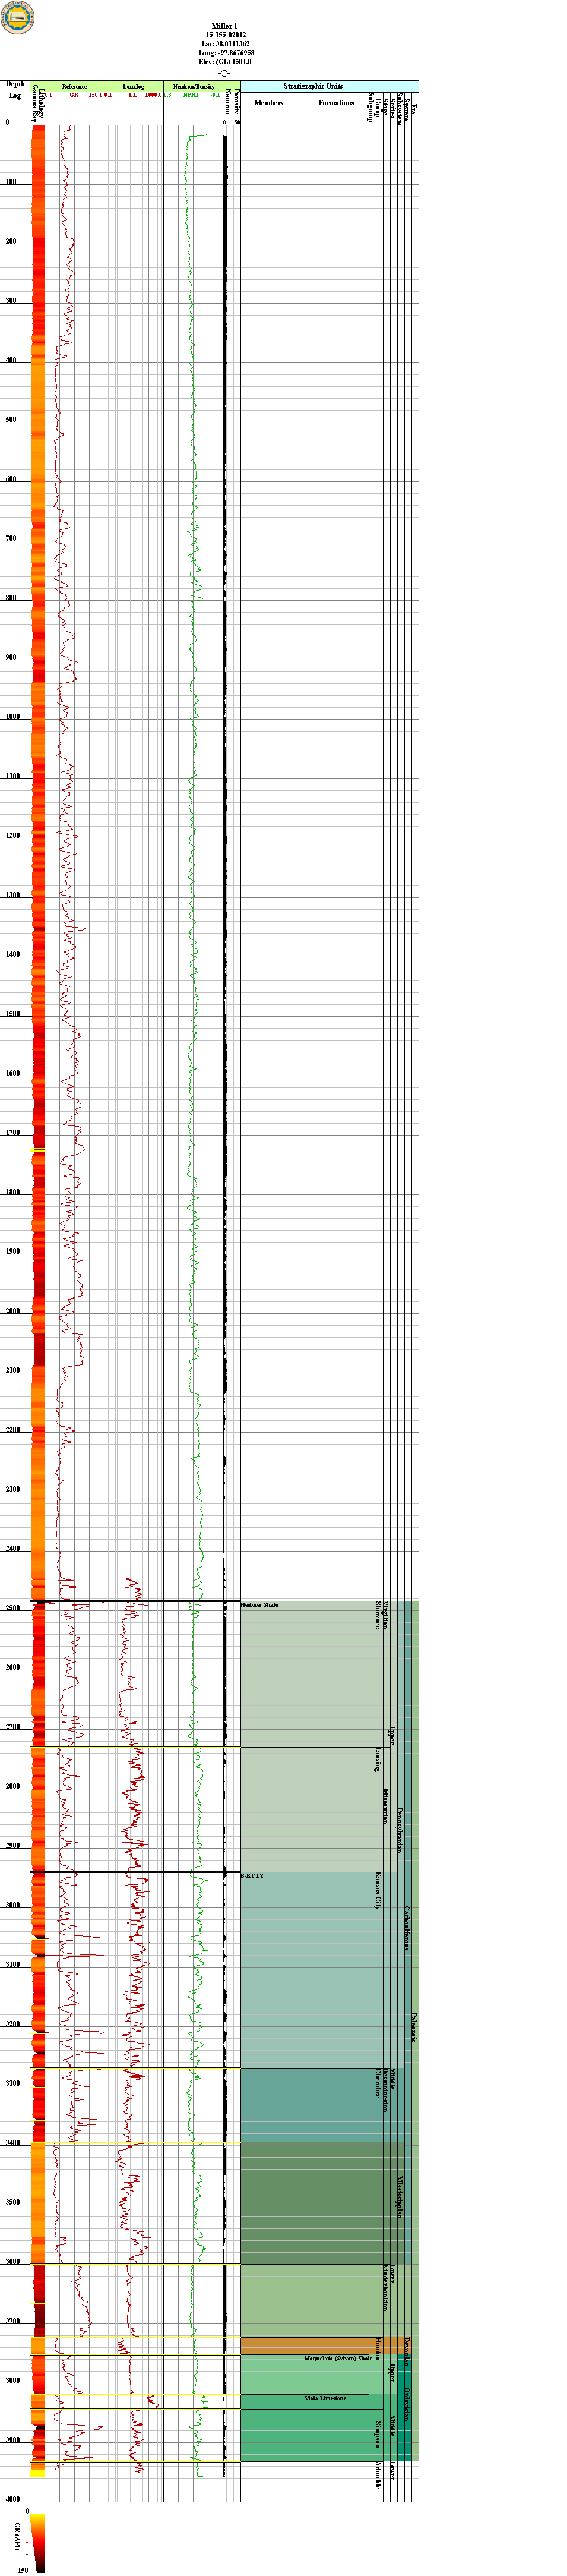Click the 'Laterlog' track header

coord(133,87)
